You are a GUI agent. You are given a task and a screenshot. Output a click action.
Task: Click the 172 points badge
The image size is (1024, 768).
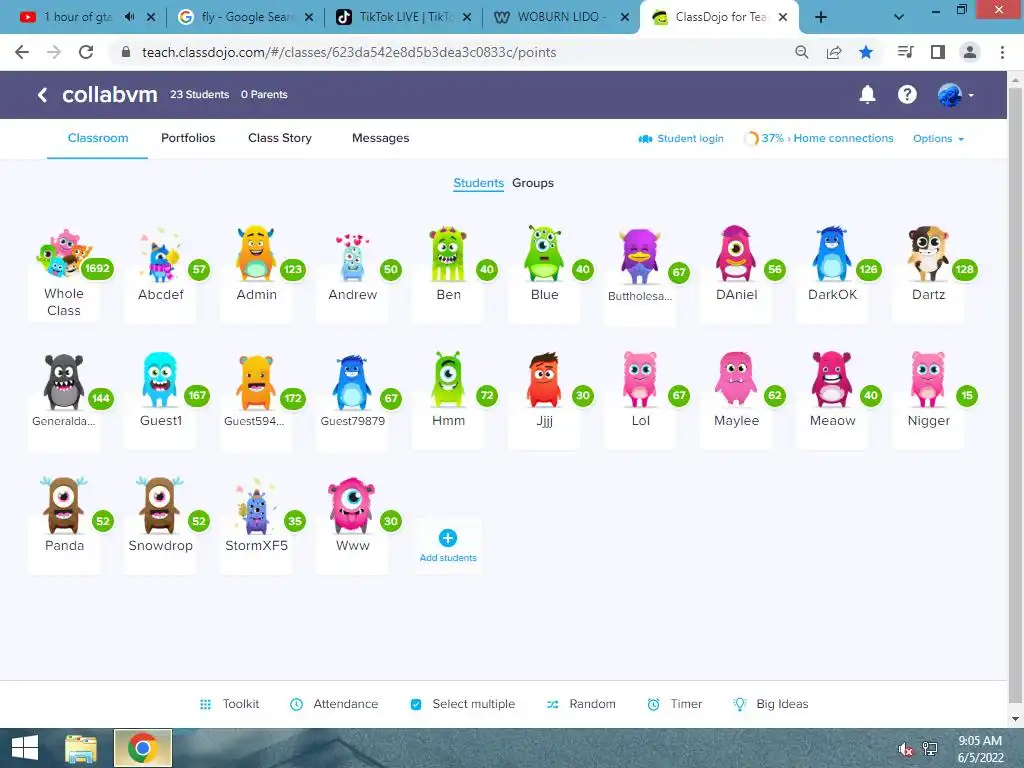(x=293, y=398)
